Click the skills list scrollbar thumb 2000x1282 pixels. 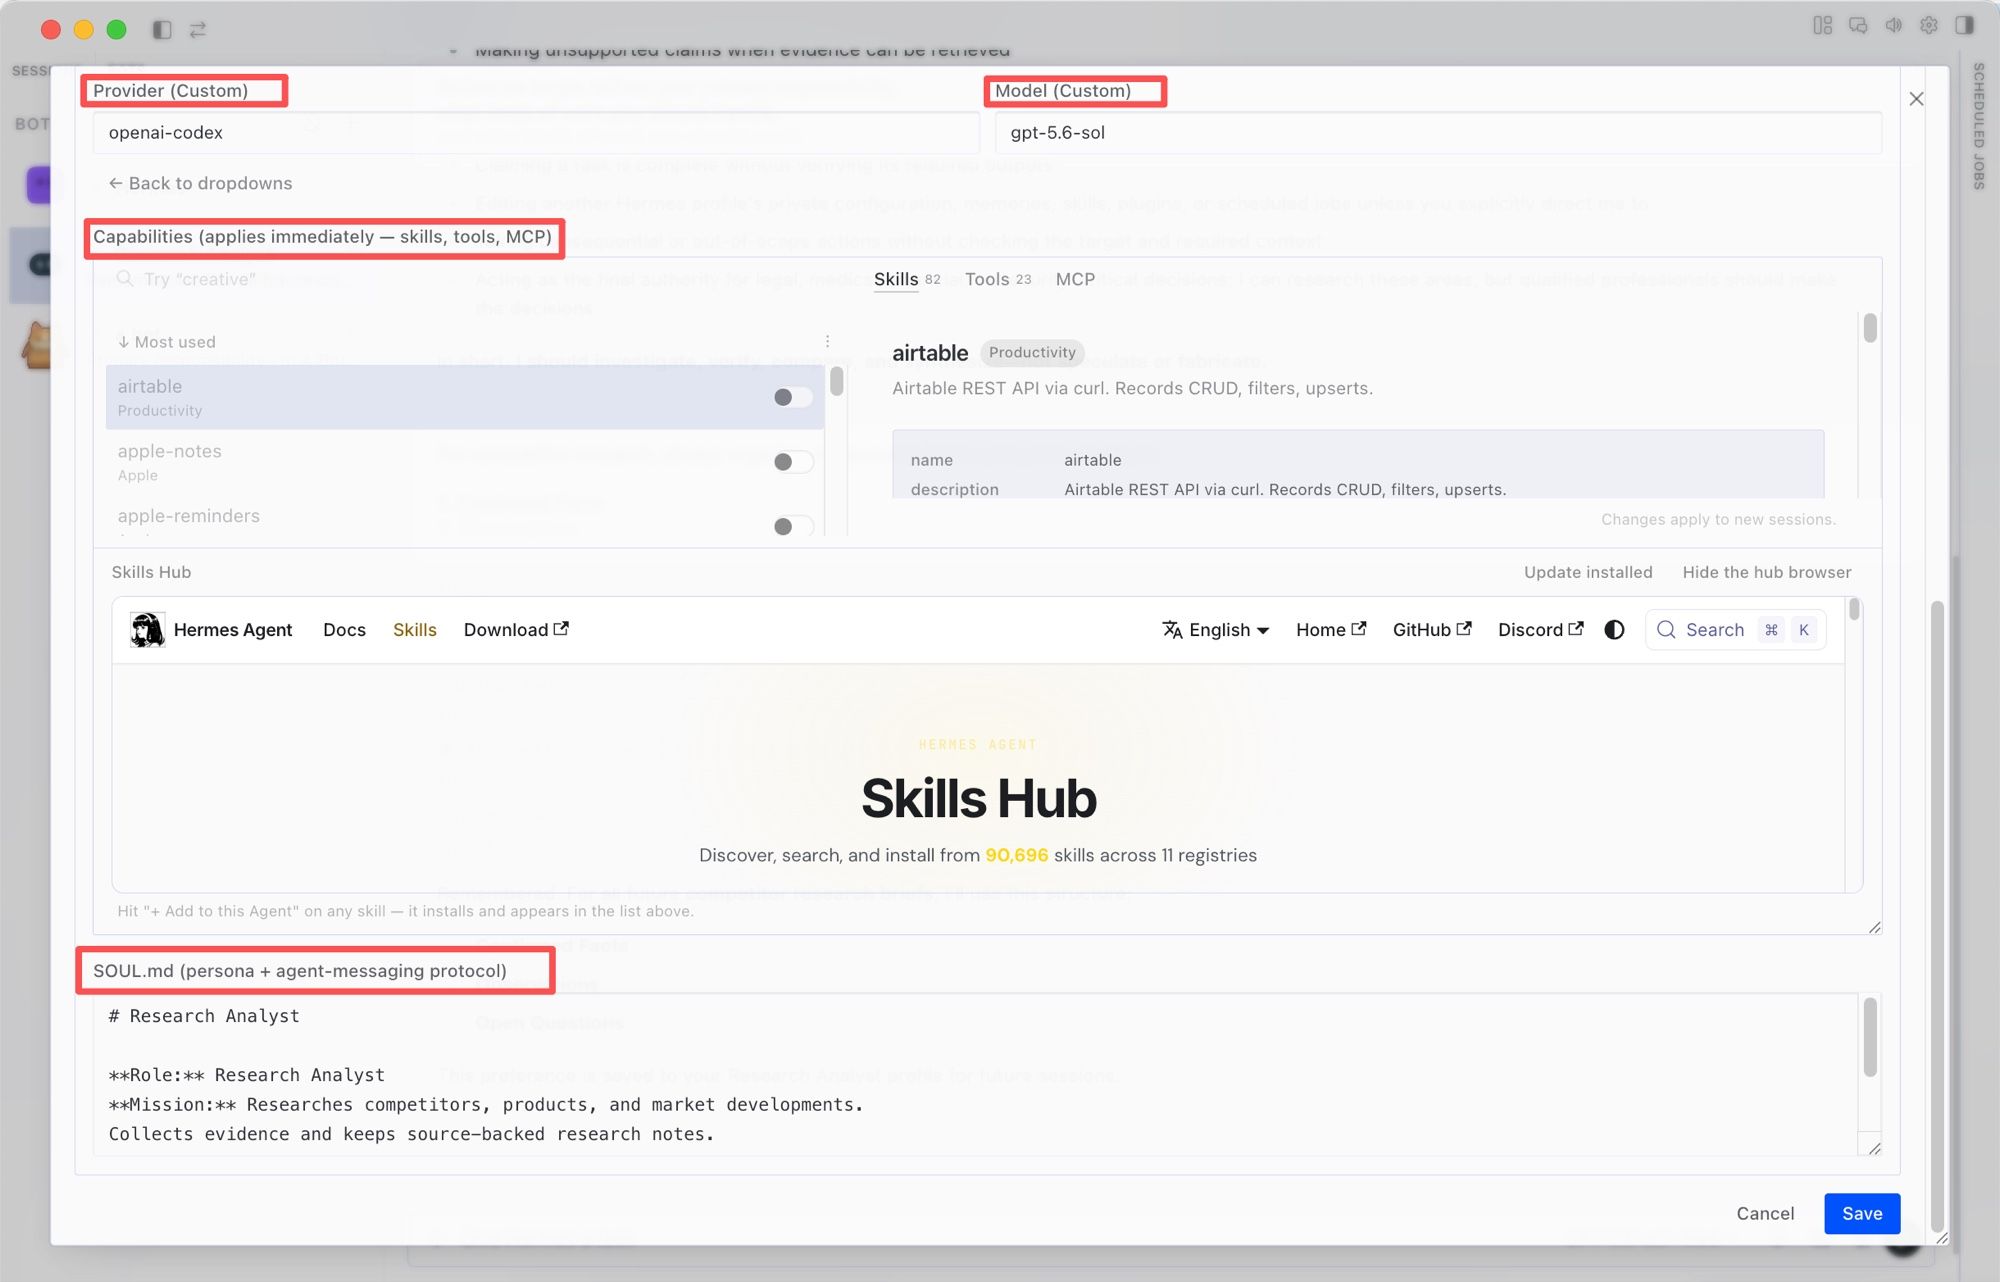837,381
